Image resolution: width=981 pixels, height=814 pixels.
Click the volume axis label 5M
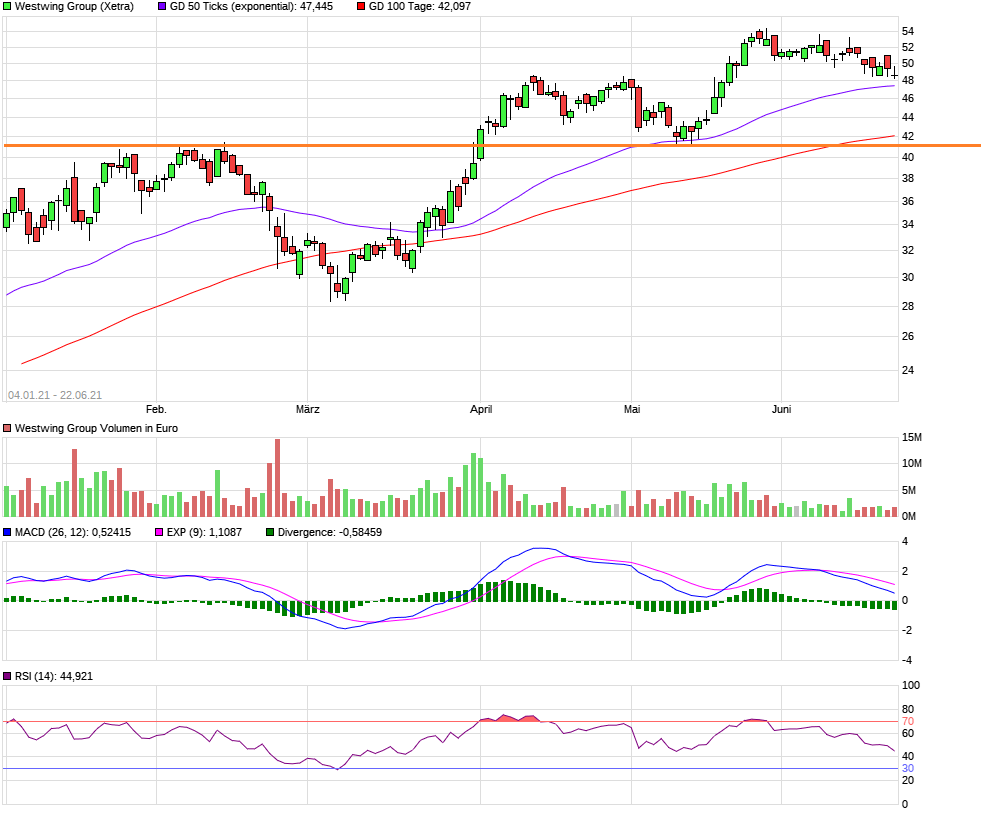click(909, 490)
